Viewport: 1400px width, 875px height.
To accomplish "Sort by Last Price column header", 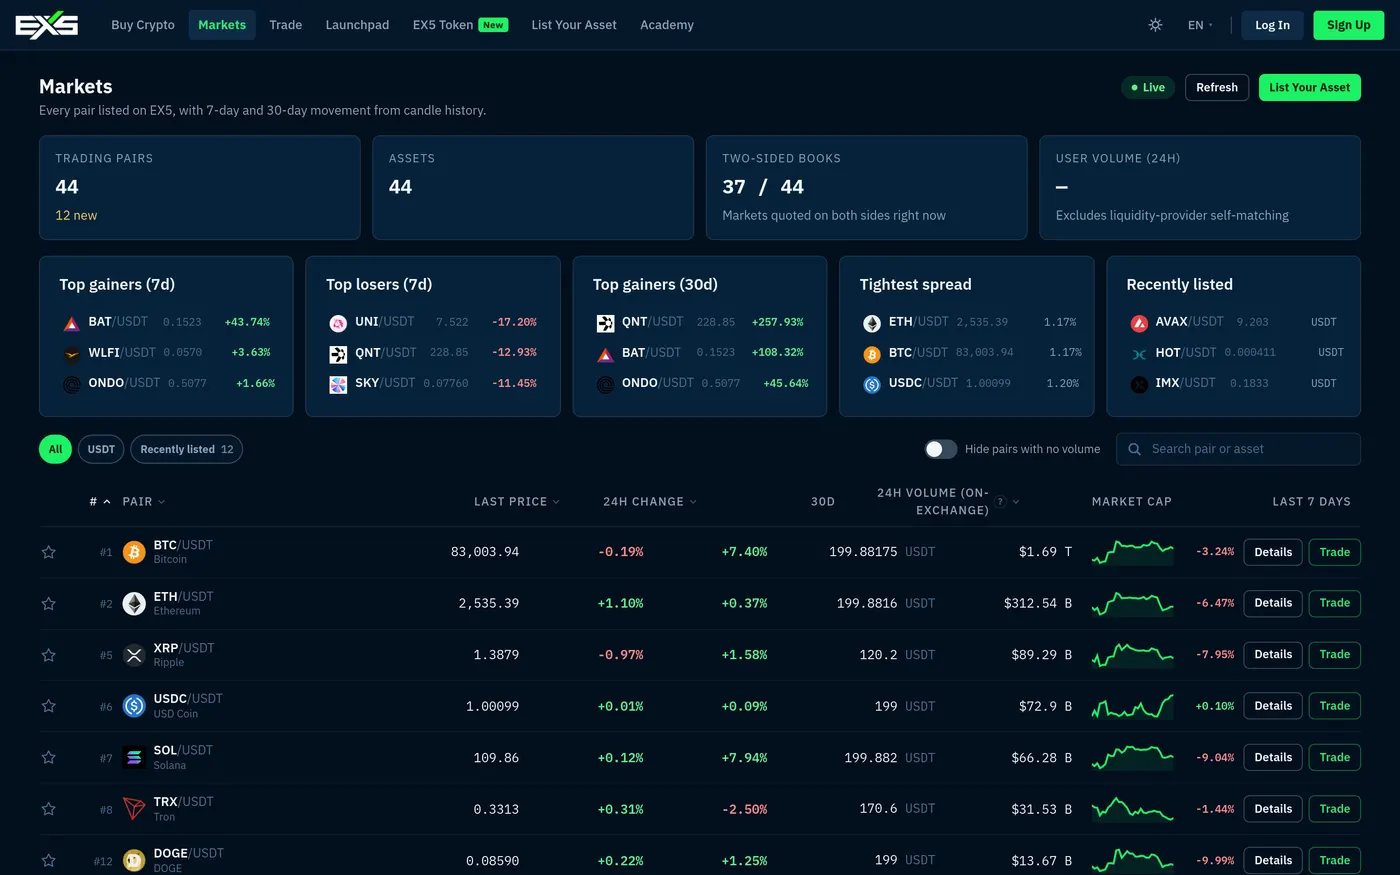I will [x=516, y=502].
